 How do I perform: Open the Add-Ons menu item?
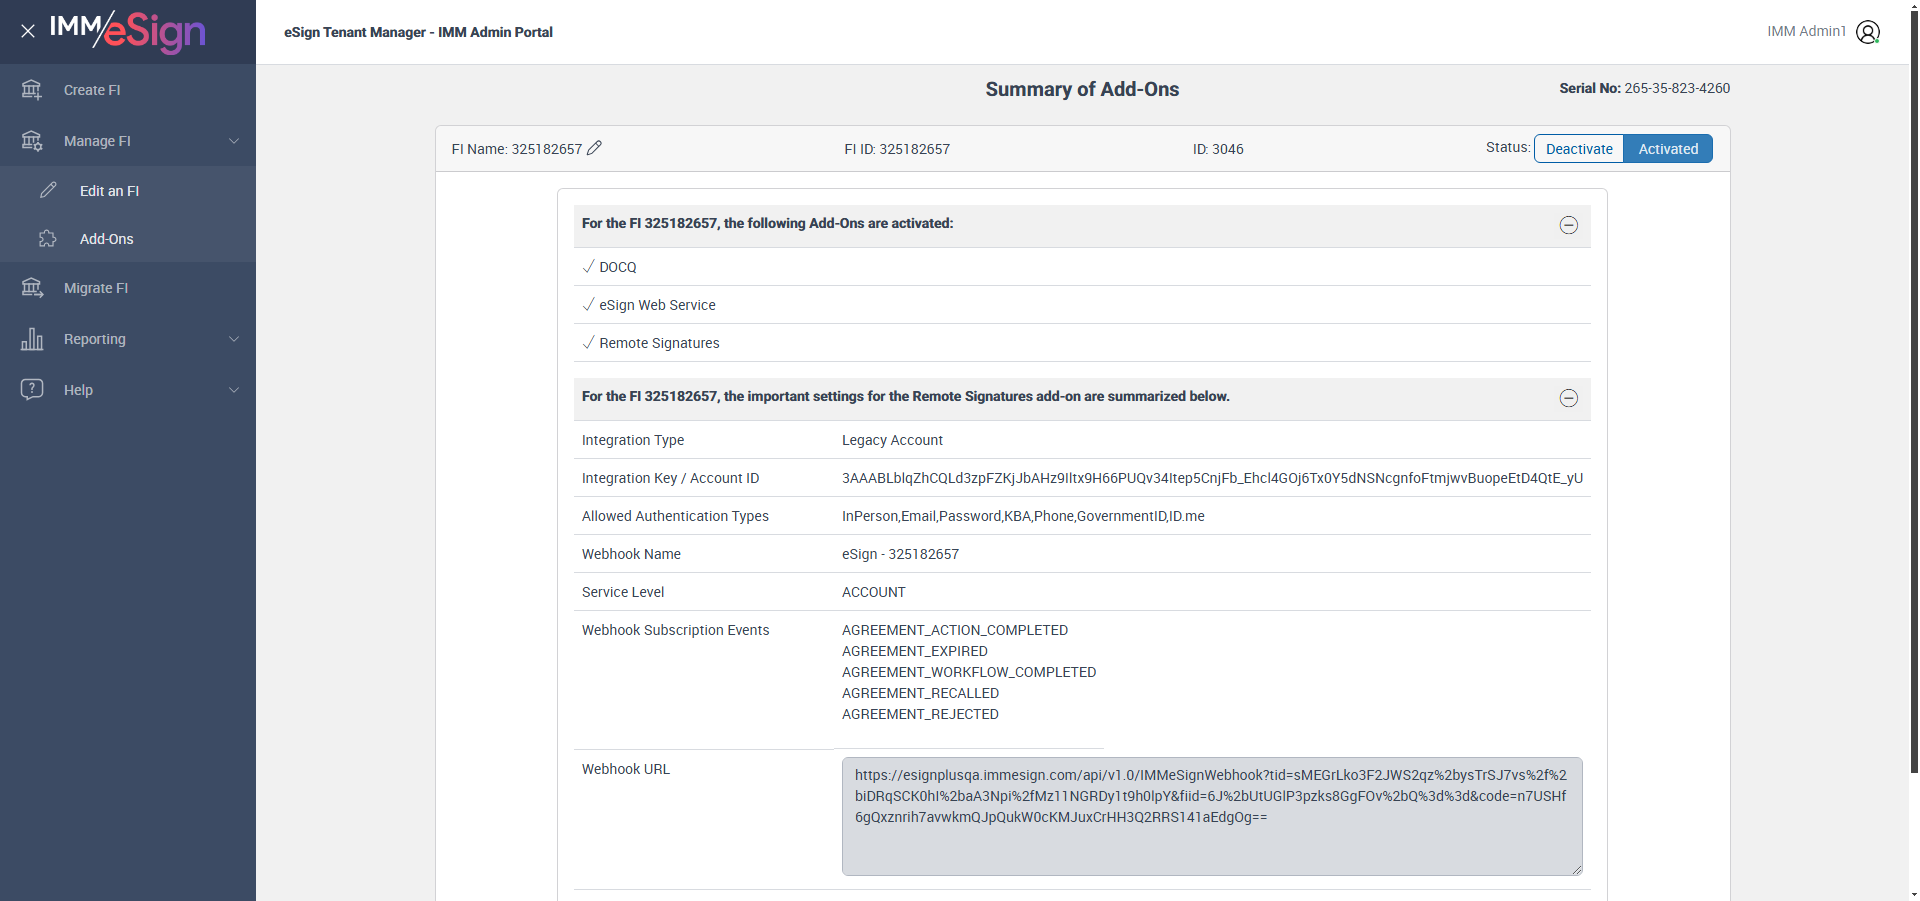(x=107, y=239)
